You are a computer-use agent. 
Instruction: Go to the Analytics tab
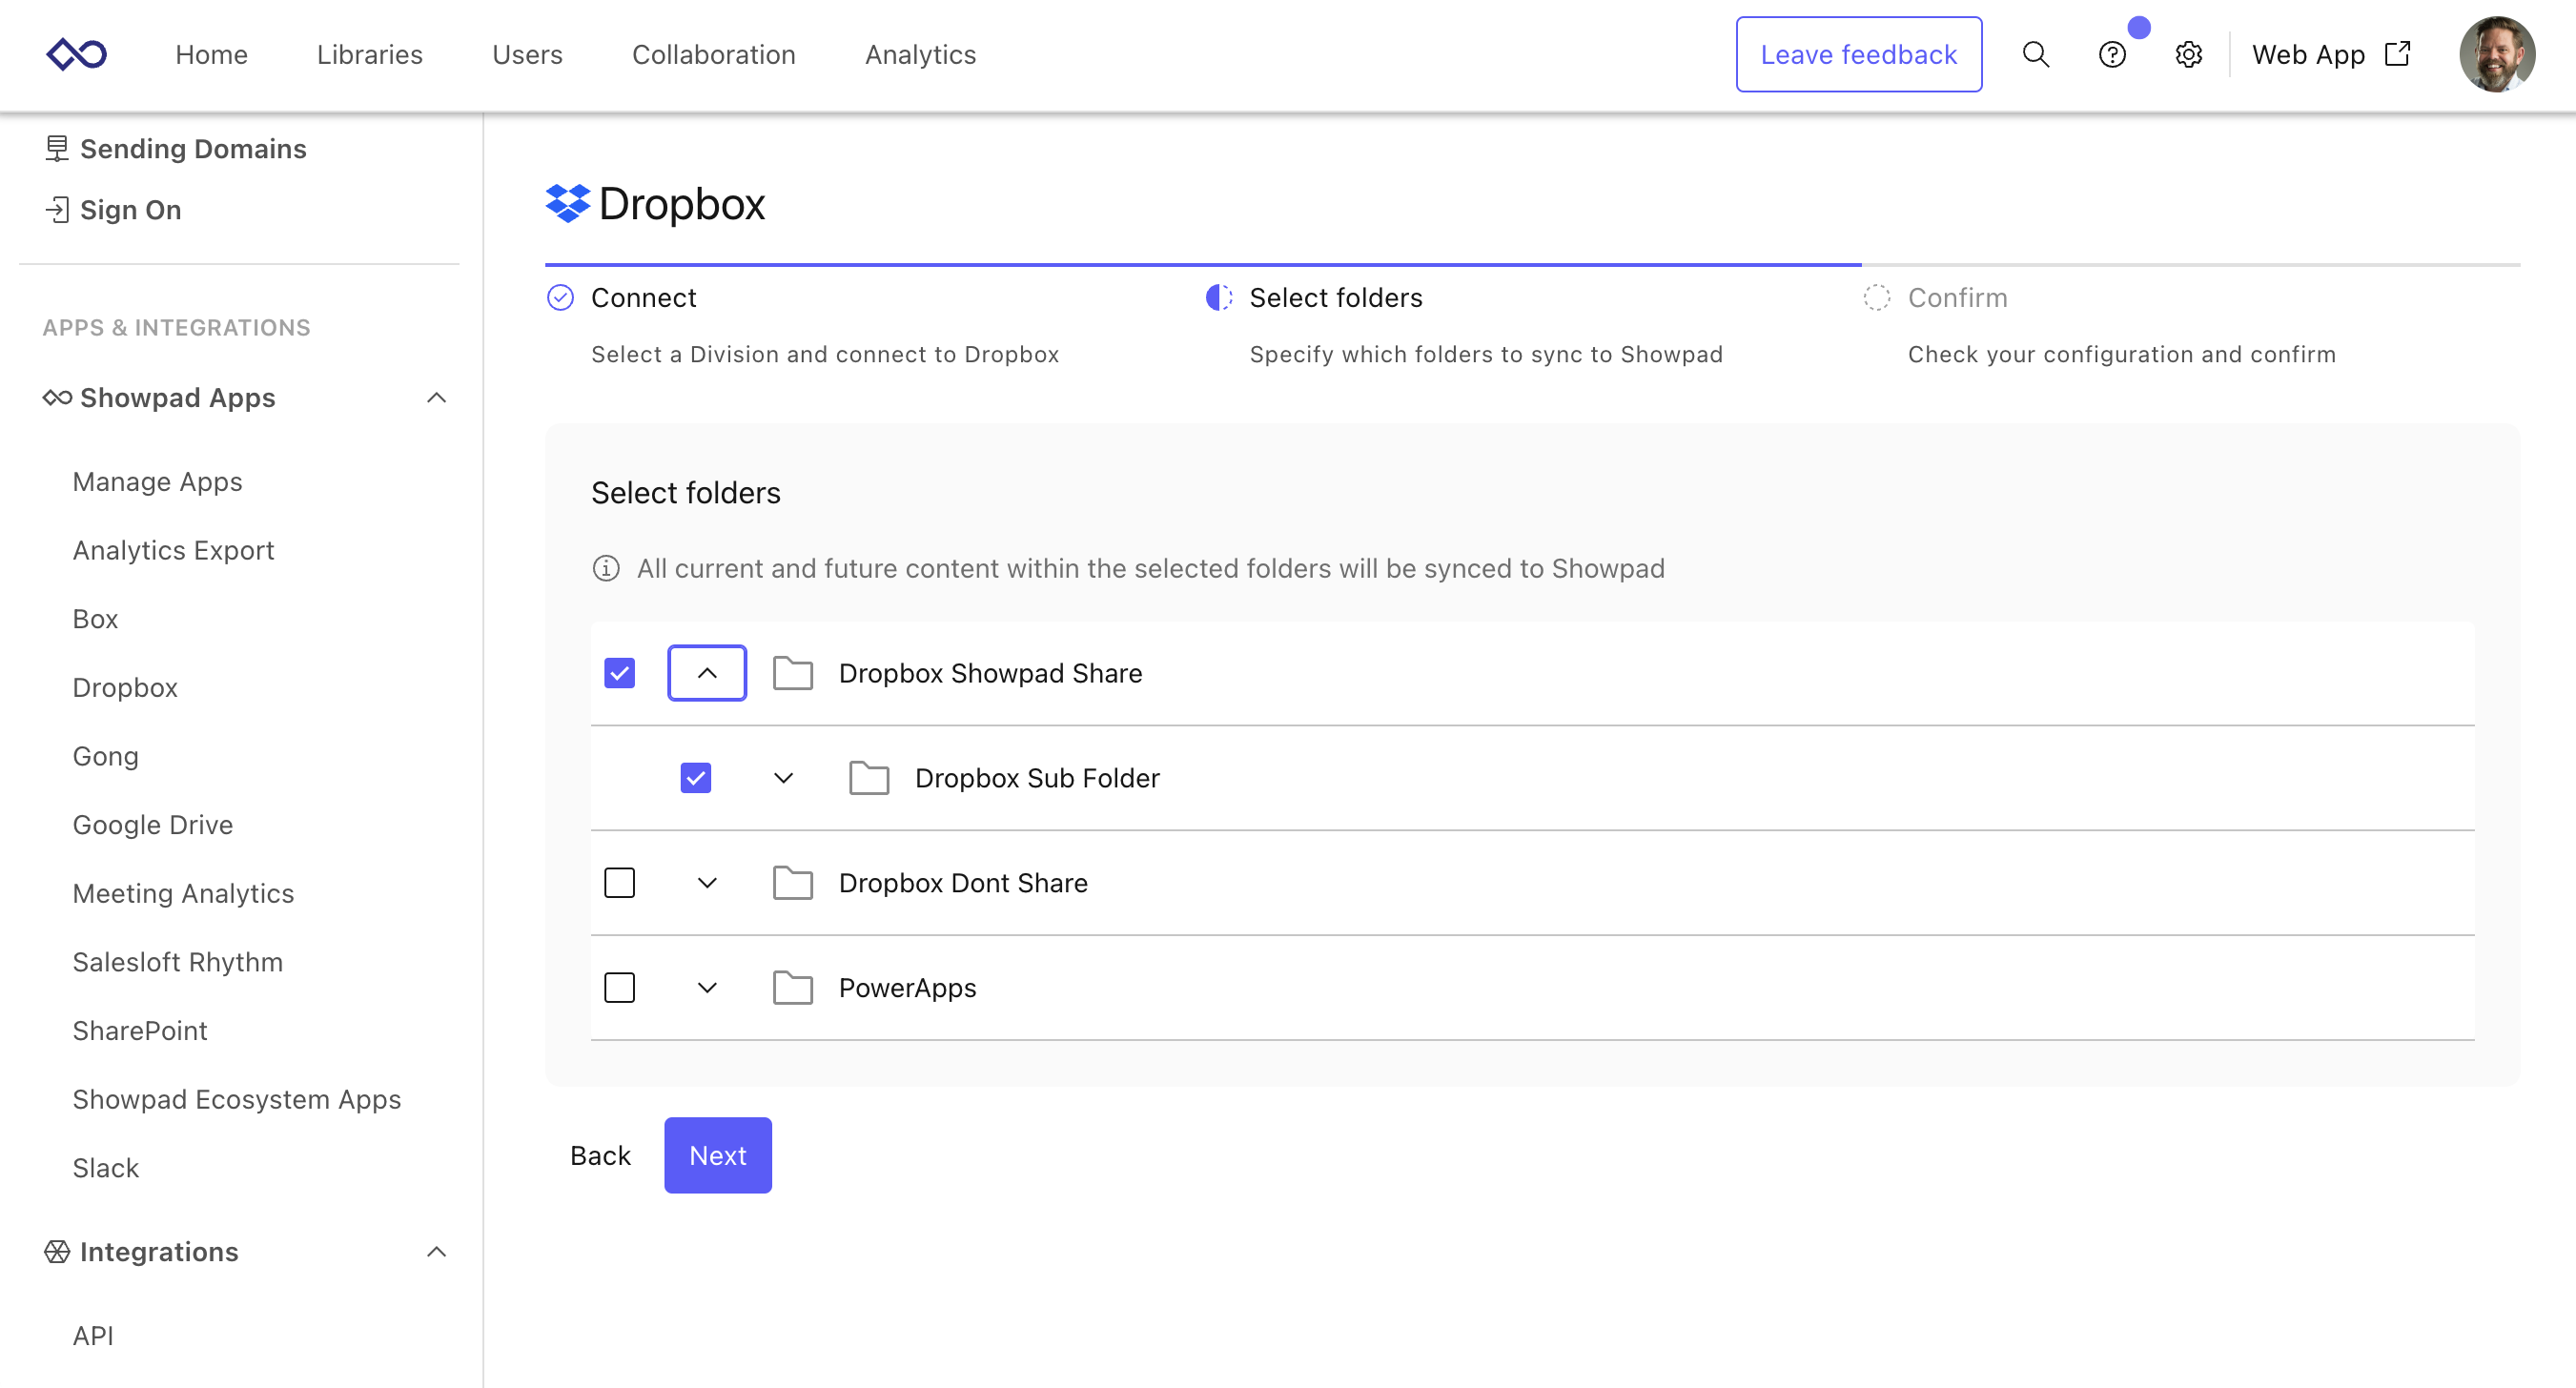tap(920, 54)
